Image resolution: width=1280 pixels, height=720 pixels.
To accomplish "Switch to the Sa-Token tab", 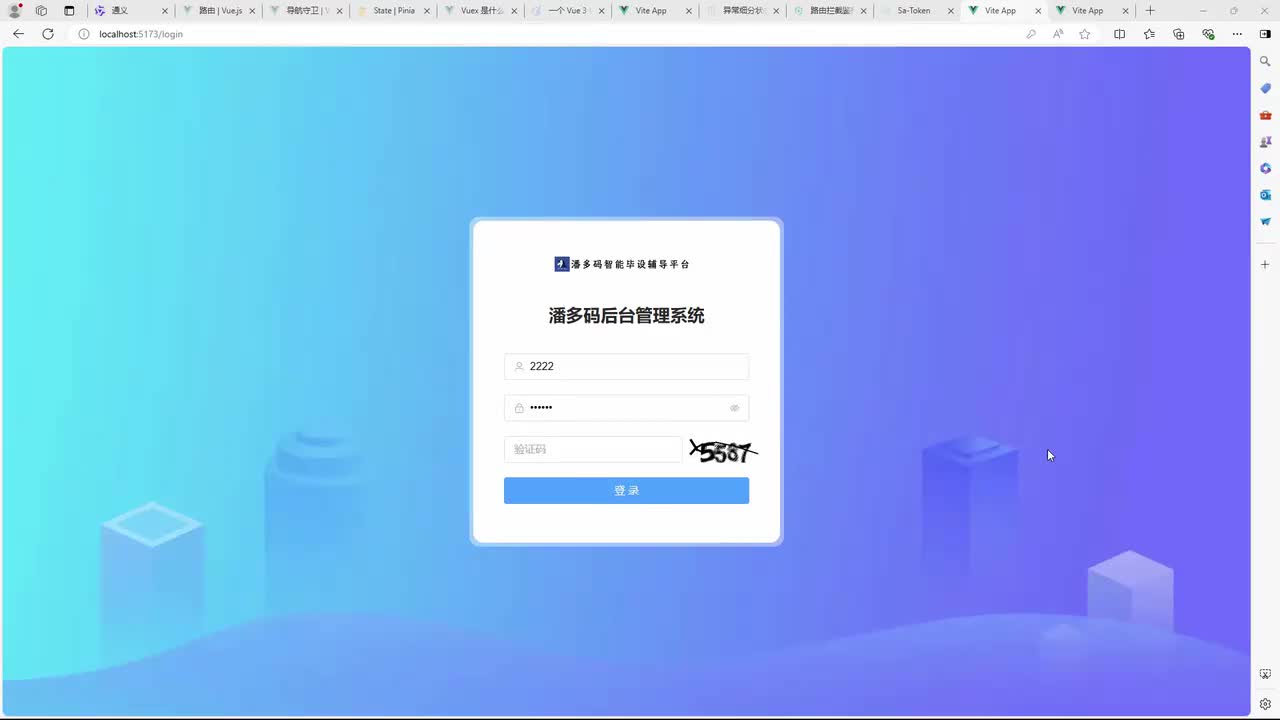I will click(916, 11).
